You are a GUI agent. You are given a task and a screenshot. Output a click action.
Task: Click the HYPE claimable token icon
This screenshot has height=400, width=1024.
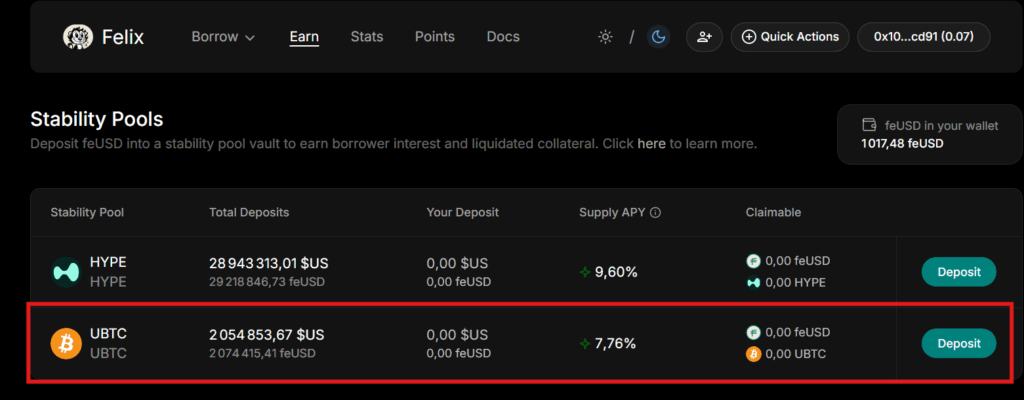pos(754,283)
